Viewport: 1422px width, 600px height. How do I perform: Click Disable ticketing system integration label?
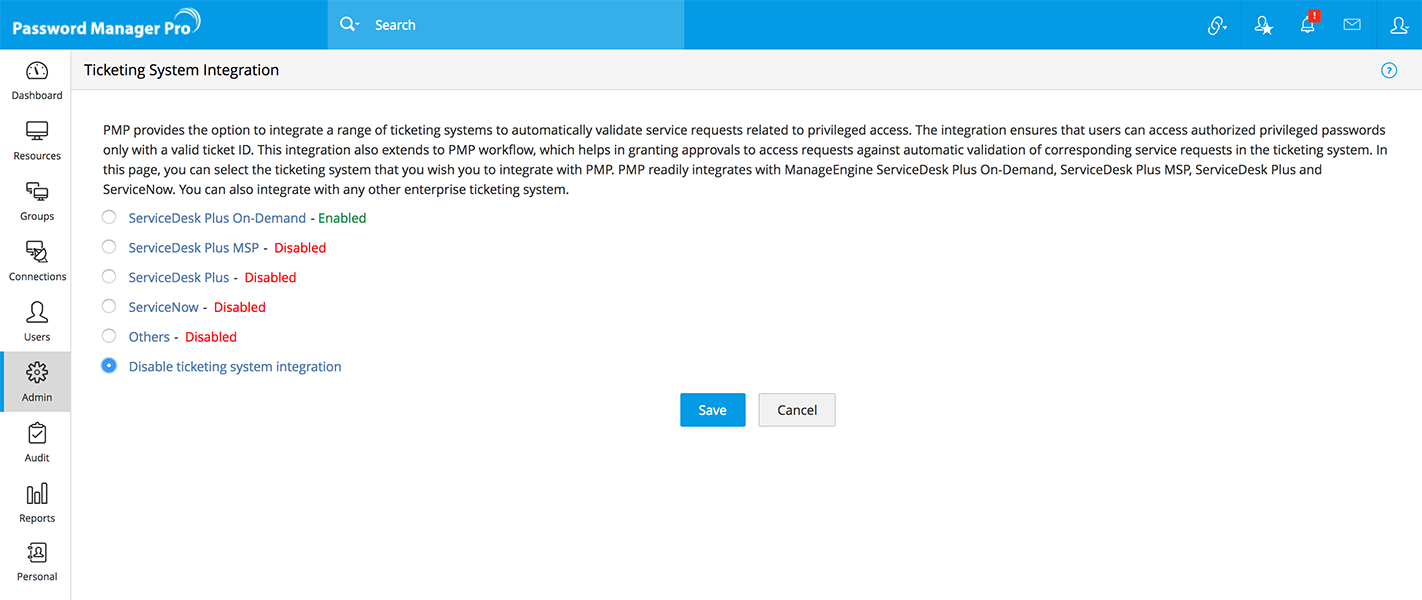[x=235, y=367]
